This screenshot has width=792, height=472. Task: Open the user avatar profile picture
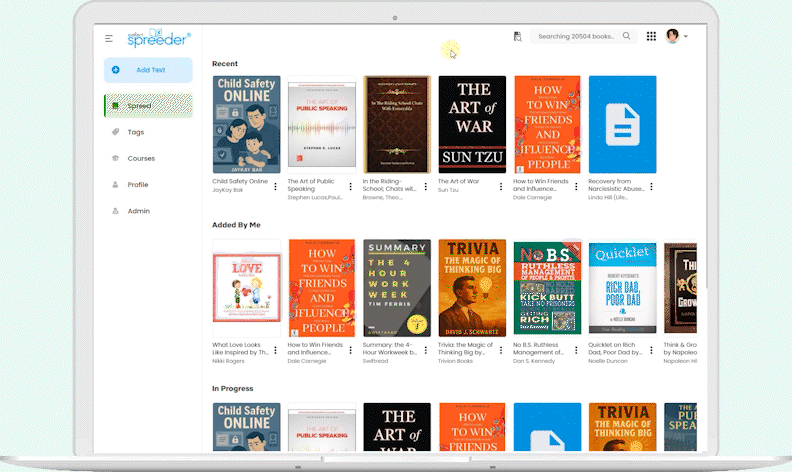pos(672,36)
